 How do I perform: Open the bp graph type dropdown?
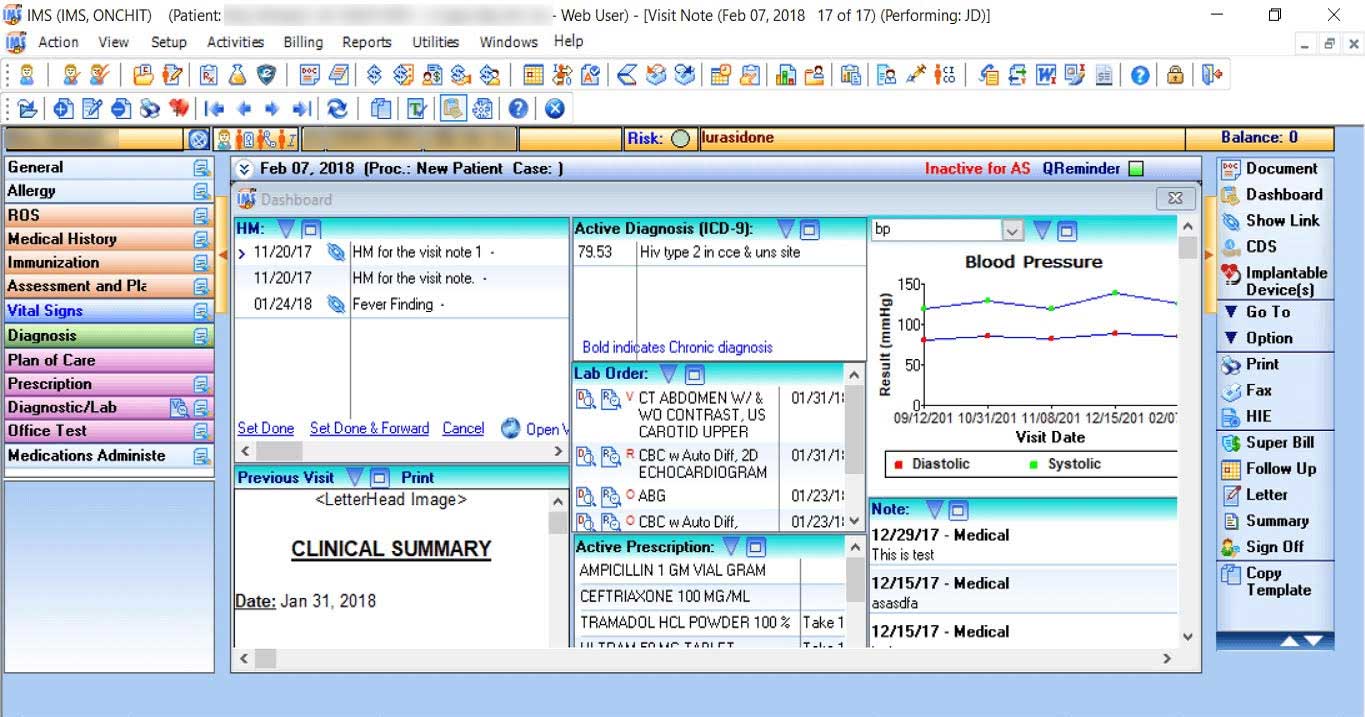pyautogui.click(x=1012, y=231)
